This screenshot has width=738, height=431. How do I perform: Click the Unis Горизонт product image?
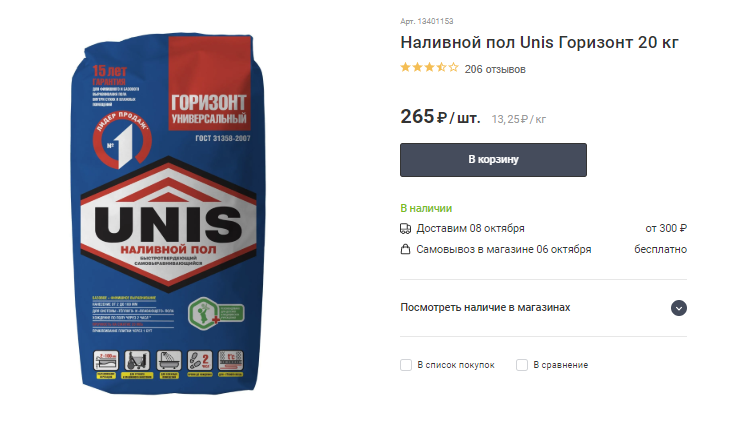click(x=168, y=214)
